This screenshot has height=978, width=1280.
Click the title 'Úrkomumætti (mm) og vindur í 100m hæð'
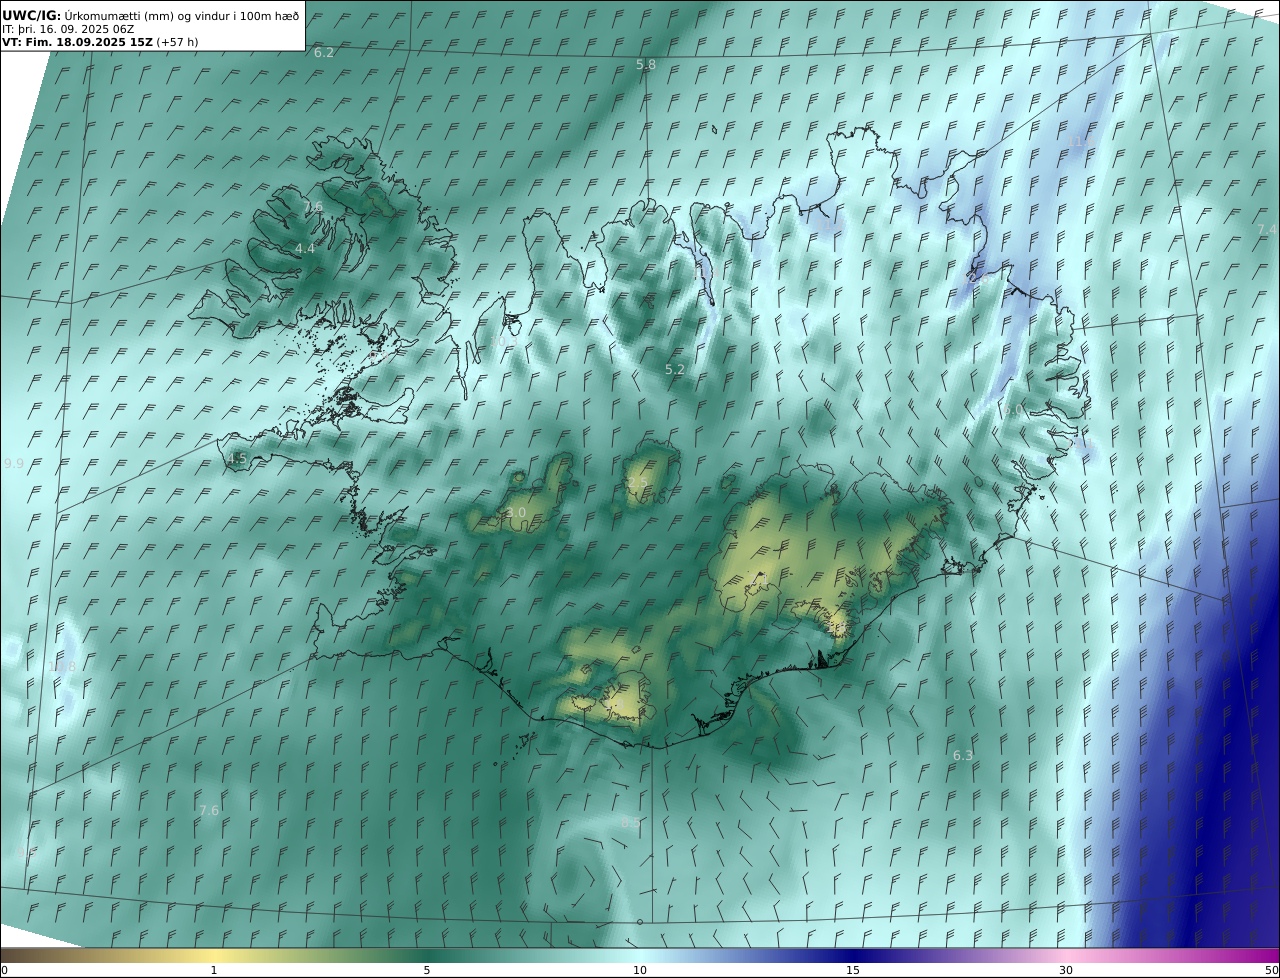181,15
